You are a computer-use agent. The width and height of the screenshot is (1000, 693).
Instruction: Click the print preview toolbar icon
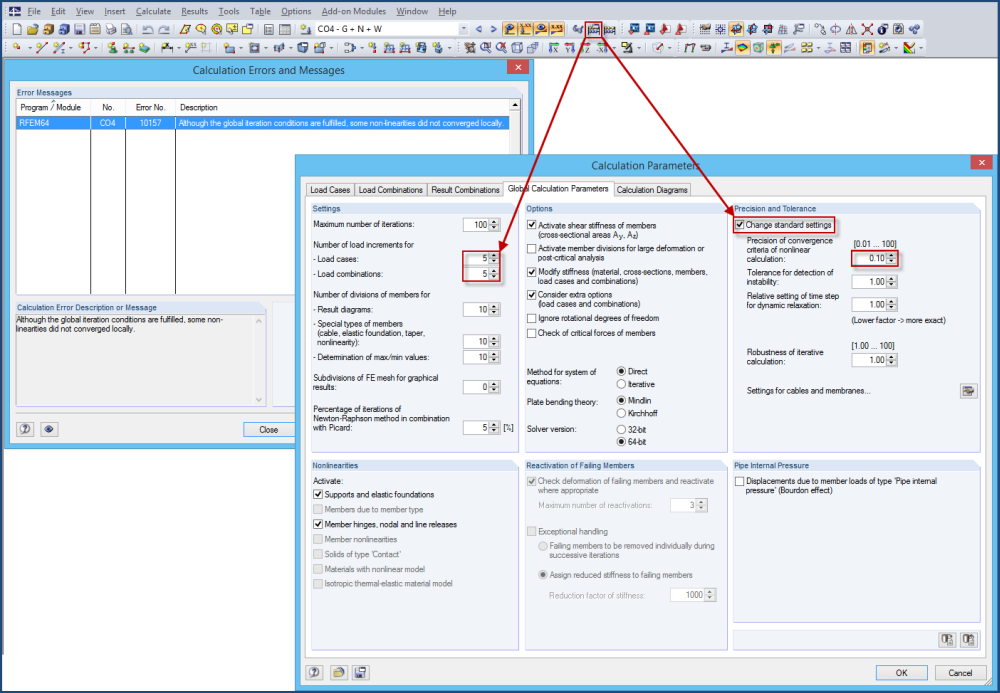127,29
